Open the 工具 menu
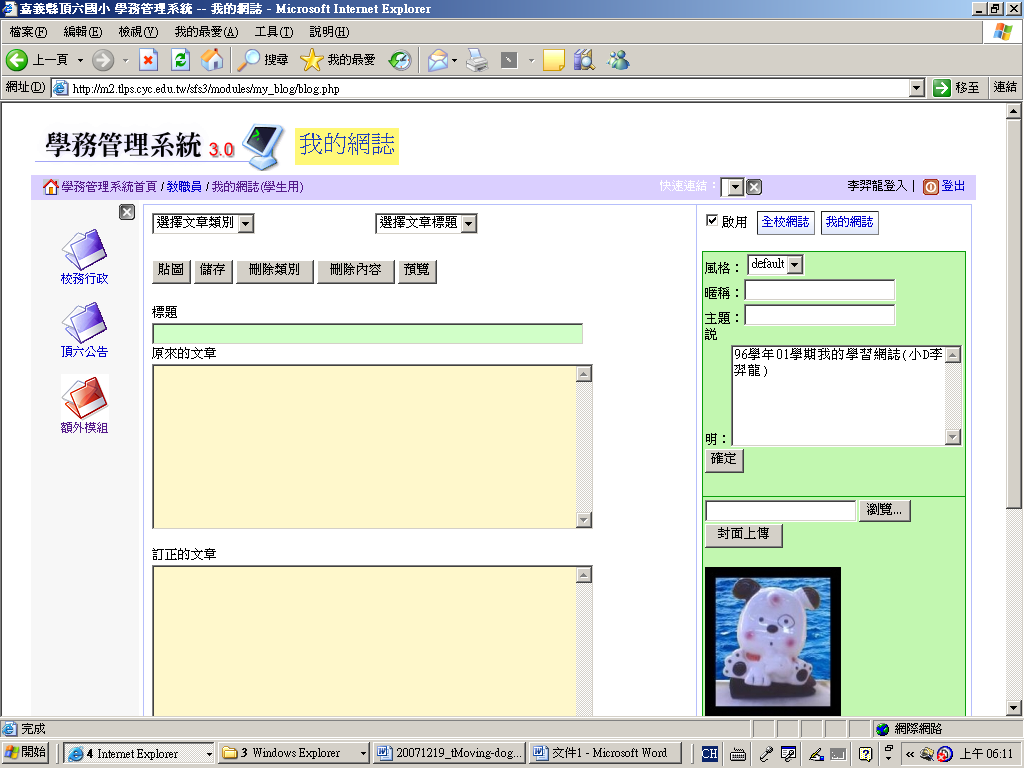This screenshot has height=768, width=1024. click(273, 32)
